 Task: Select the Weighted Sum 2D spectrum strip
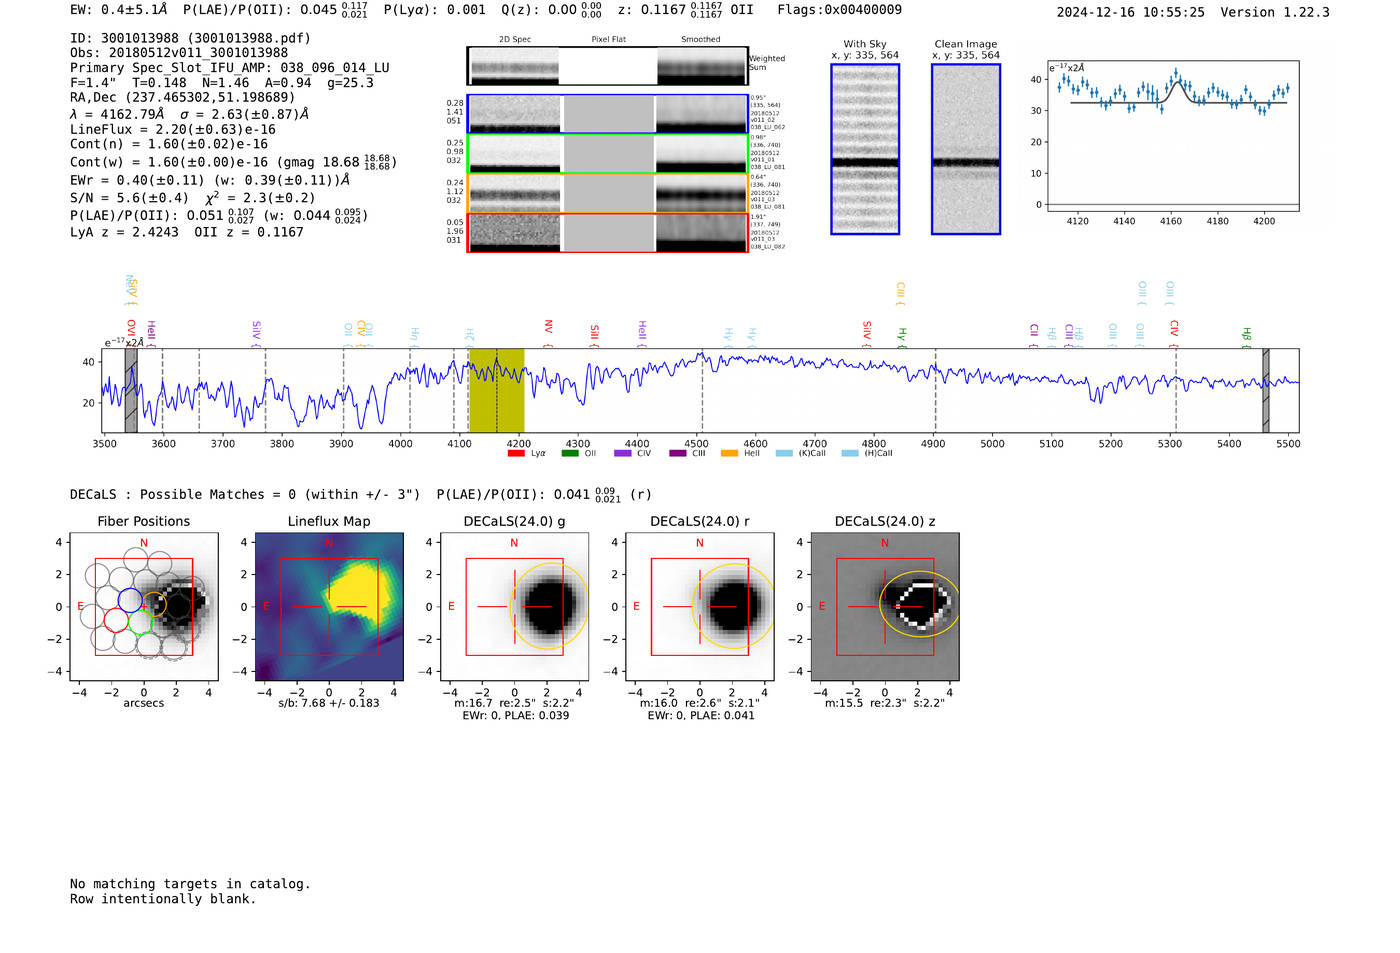tap(608, 66)
